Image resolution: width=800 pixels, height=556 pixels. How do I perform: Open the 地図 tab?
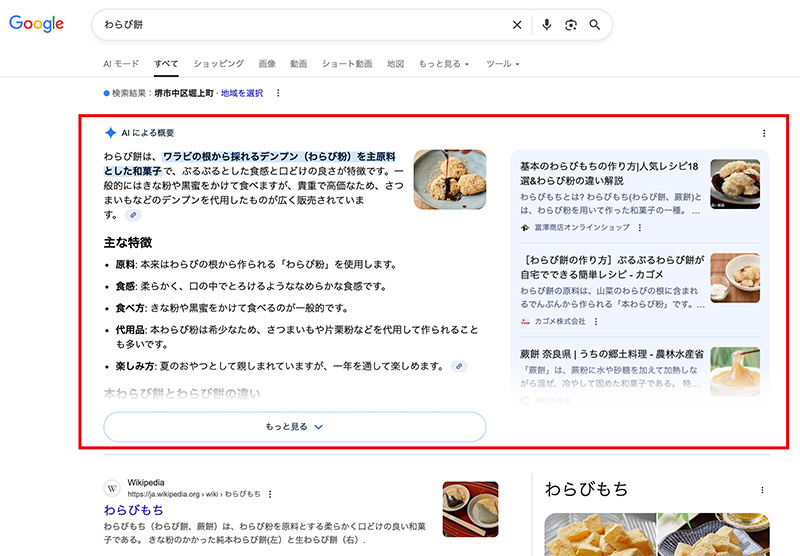(x=395, y=64)
